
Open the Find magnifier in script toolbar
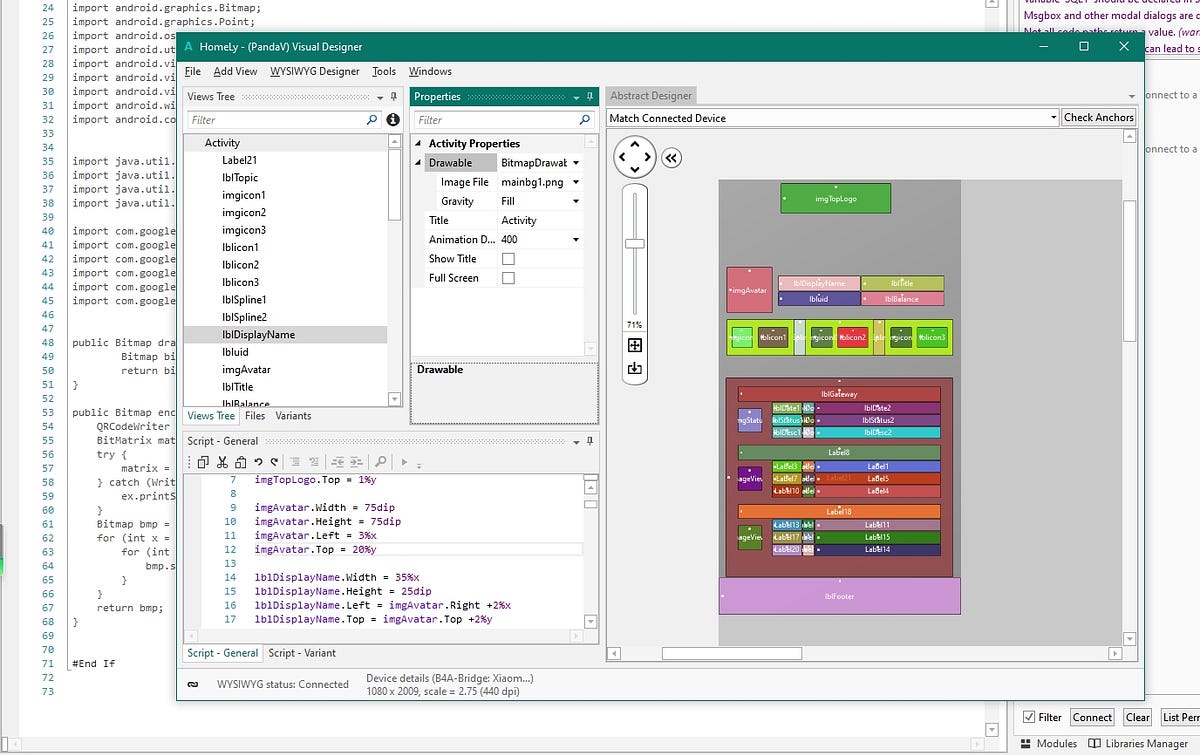[381, 462]
